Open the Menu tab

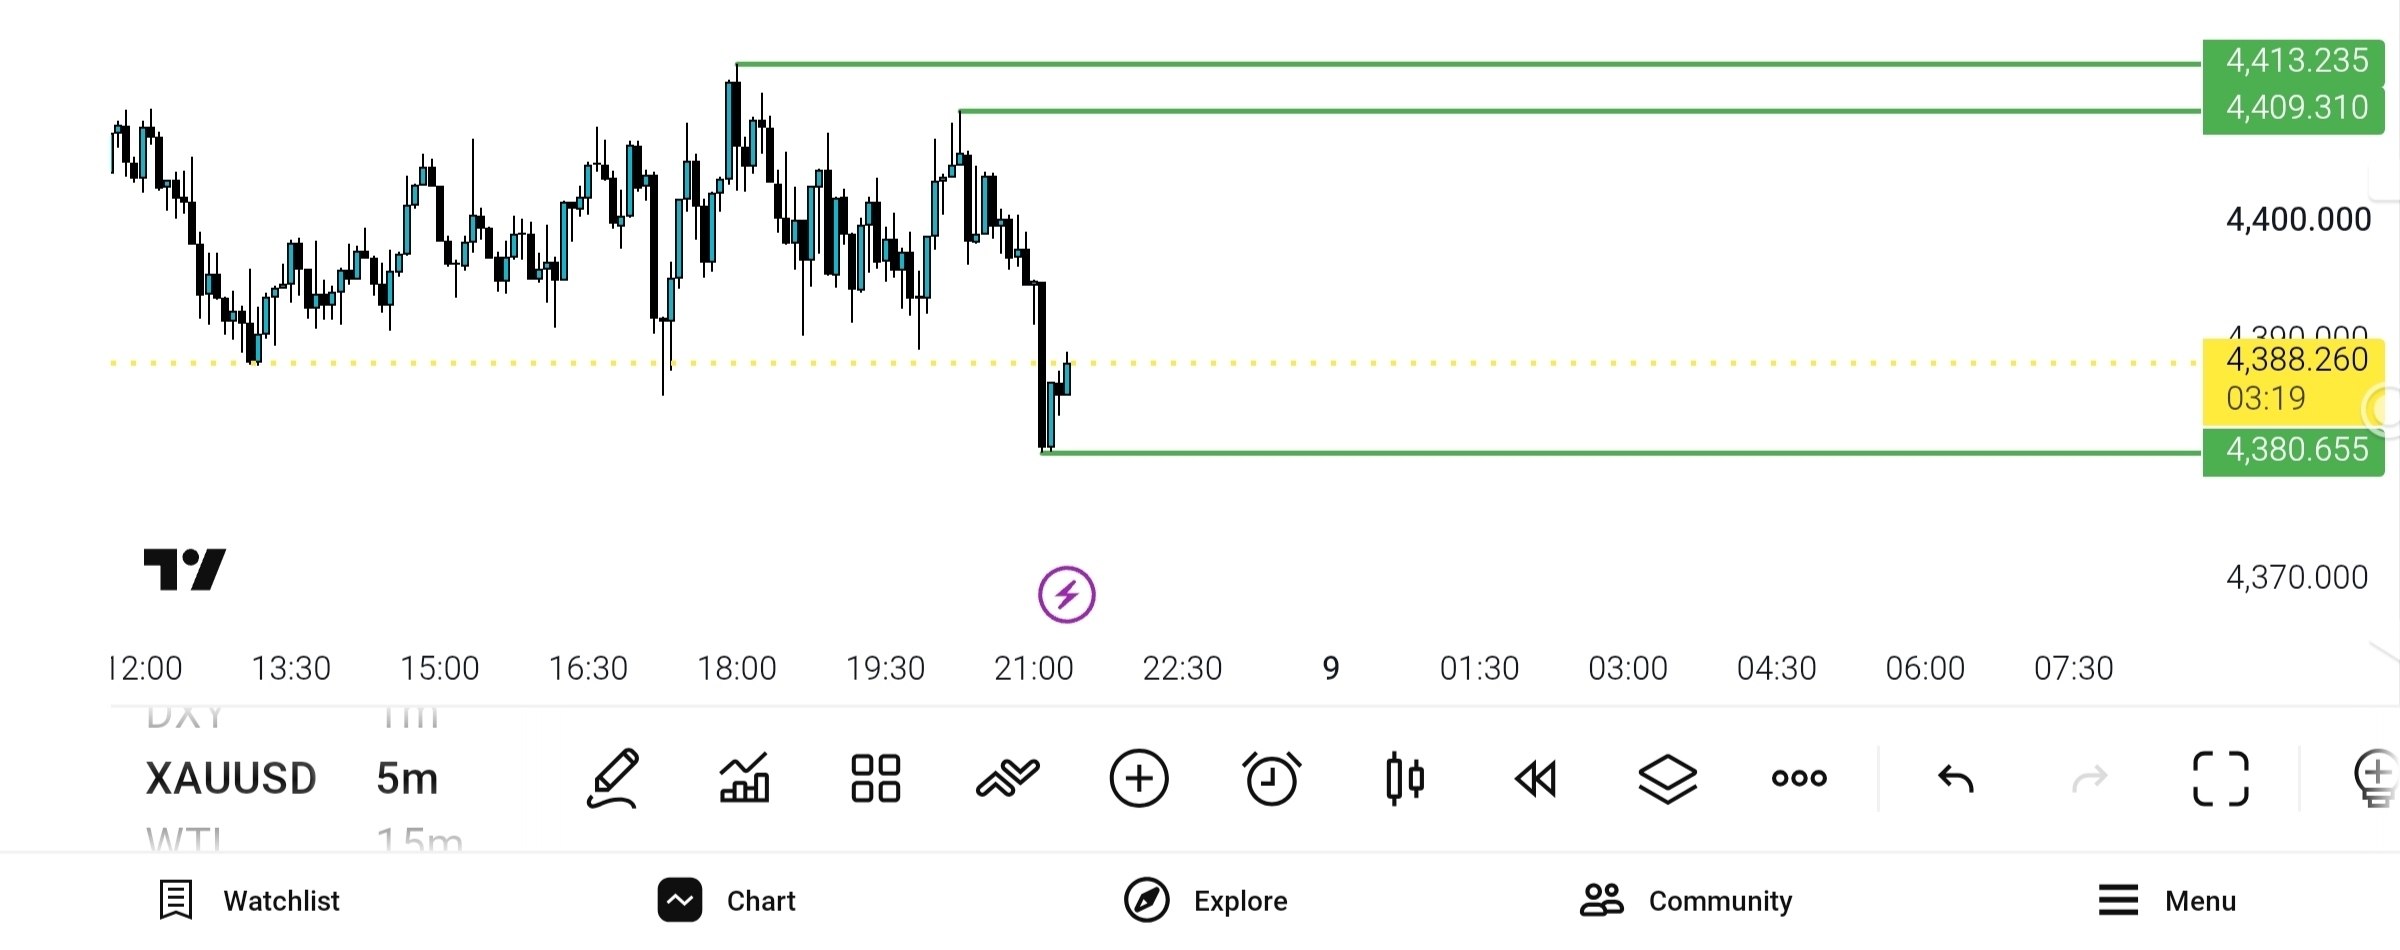pos(2167,901)
